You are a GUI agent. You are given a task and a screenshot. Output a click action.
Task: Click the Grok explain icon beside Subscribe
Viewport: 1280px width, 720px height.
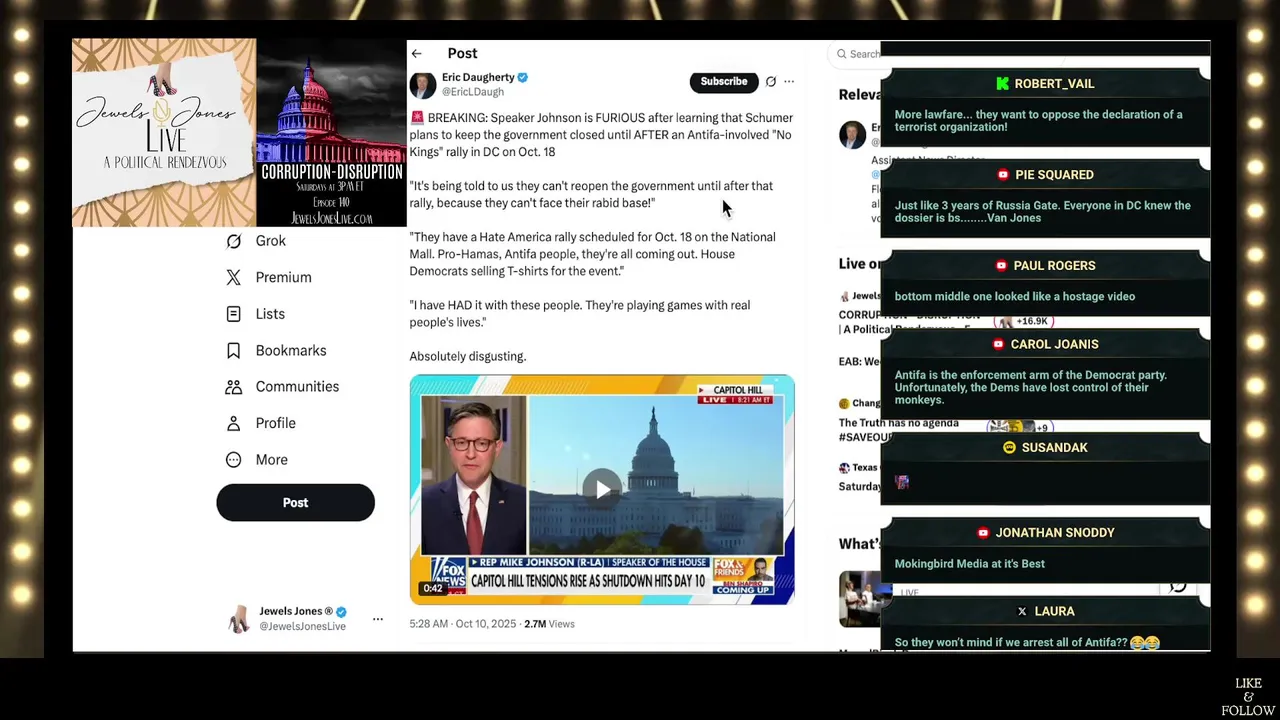(770, 82)
